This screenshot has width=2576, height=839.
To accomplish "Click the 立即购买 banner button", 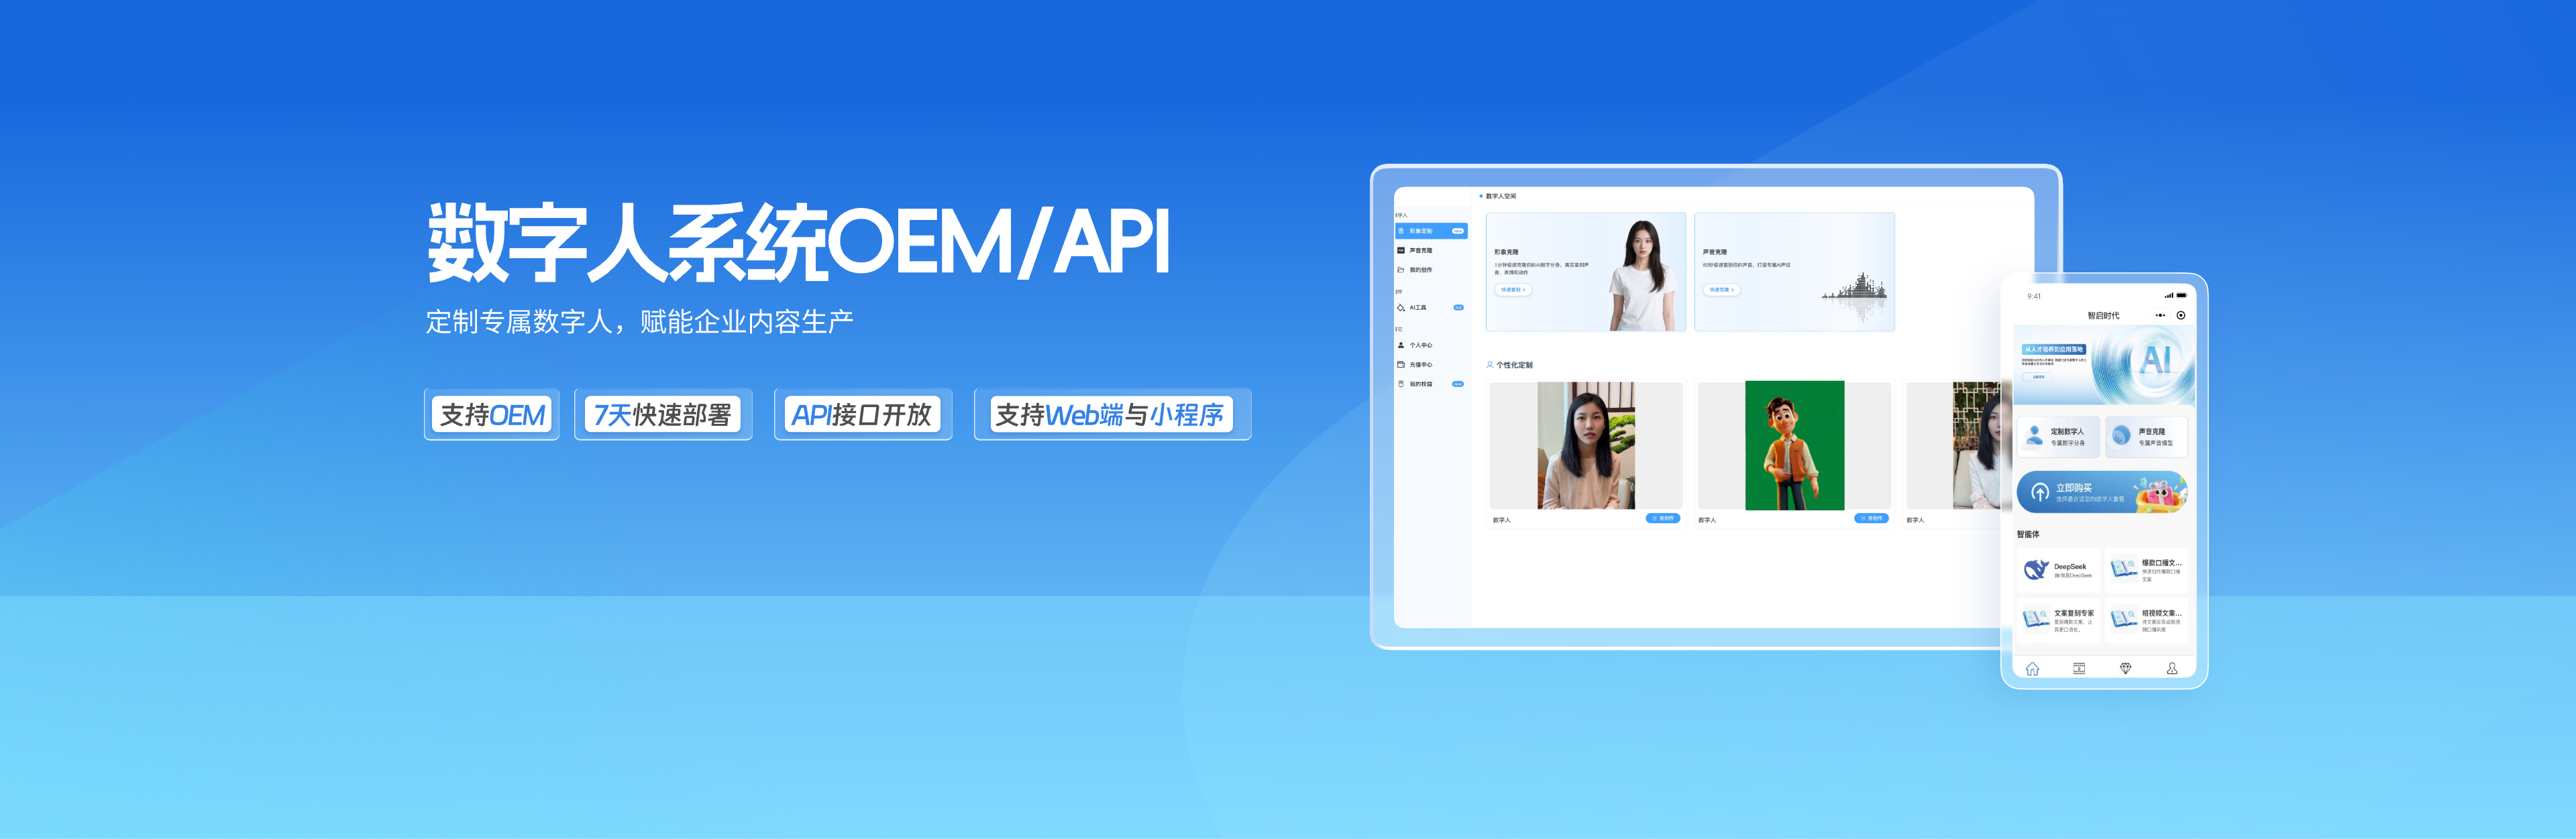I will [x=2102, y=493].
